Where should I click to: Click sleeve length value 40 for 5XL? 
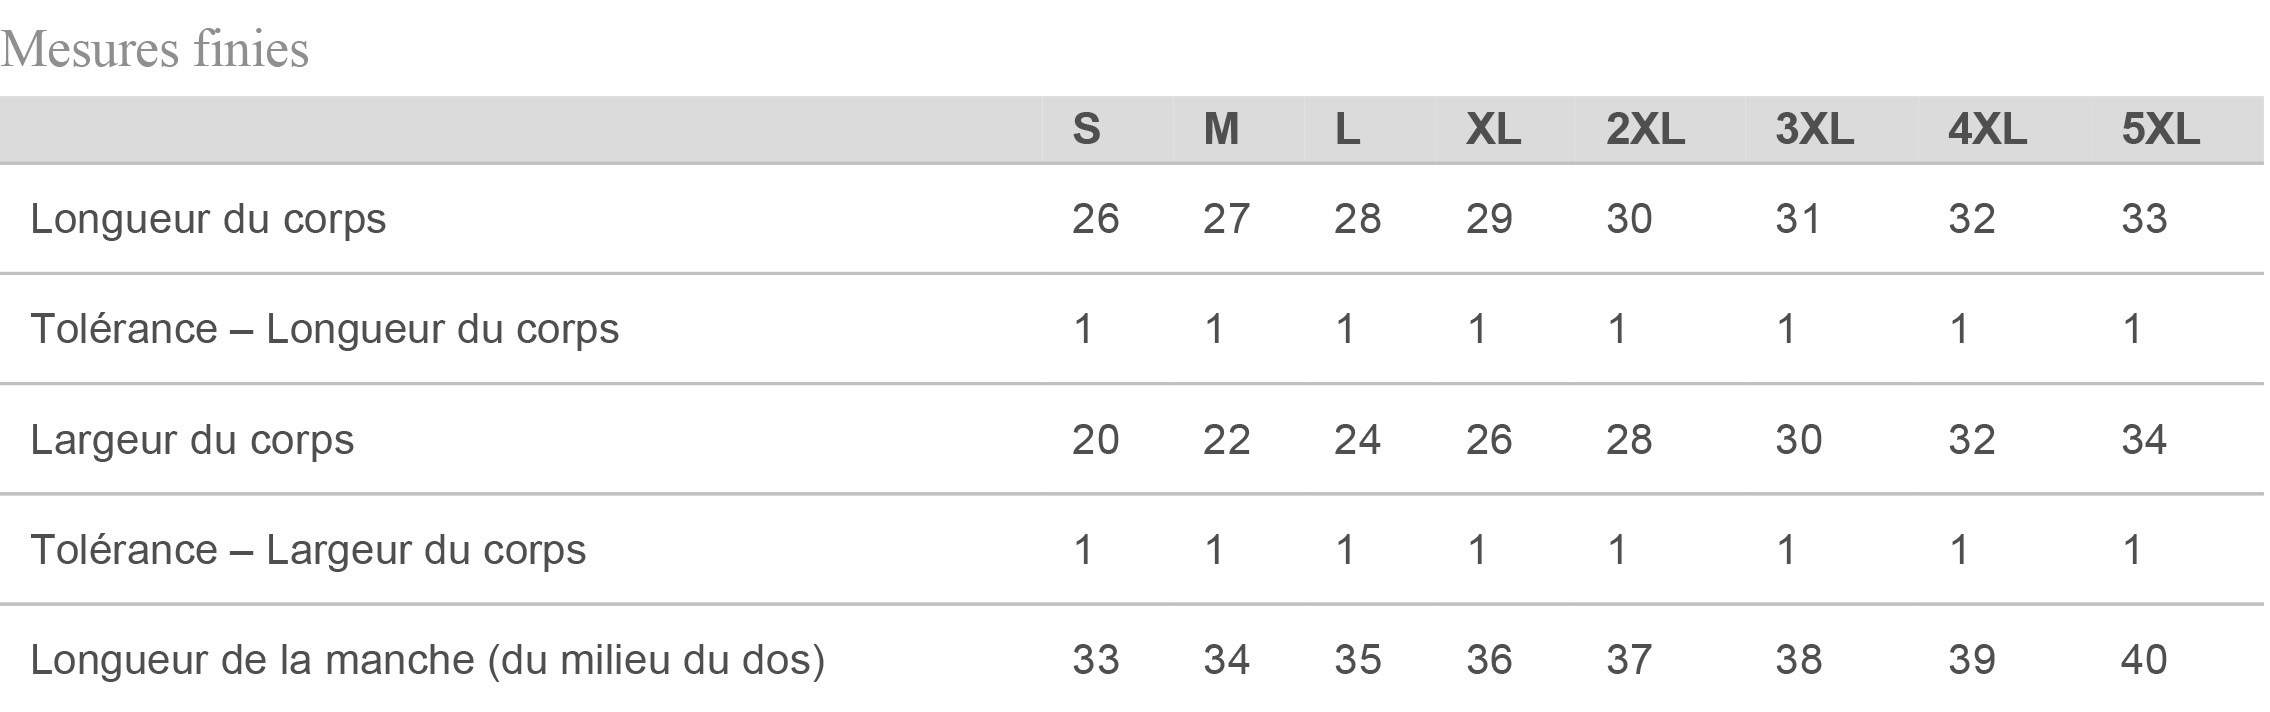(x=2144, y=660)
